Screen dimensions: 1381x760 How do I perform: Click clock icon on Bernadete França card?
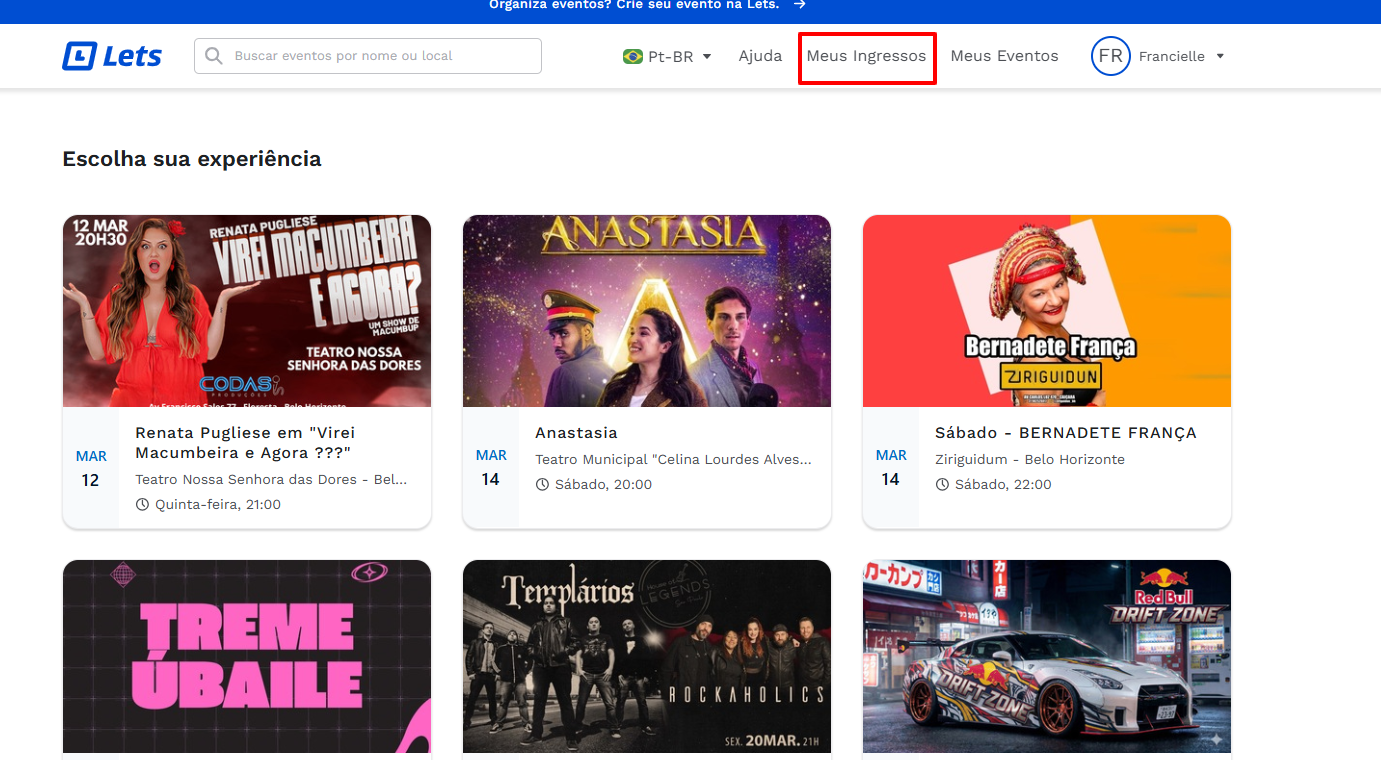click(x=943, y=485)
